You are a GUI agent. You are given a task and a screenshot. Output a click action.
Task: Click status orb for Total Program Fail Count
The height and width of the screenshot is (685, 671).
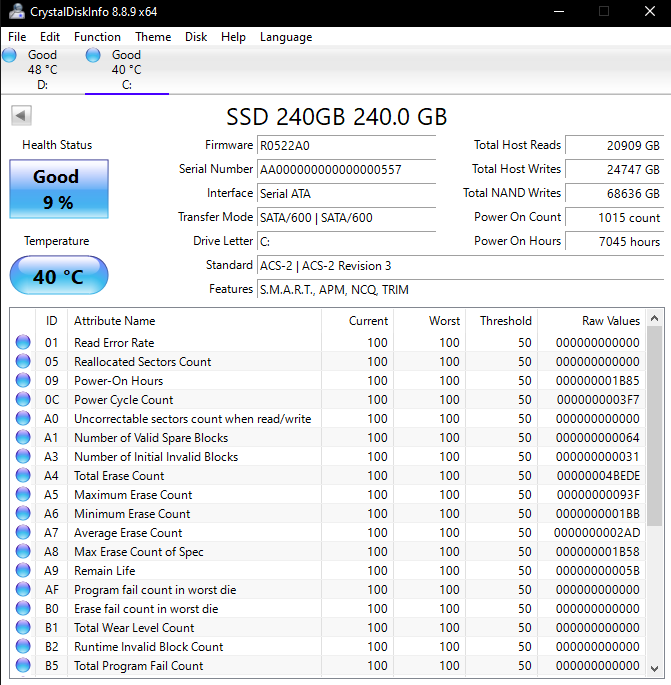click(23, 665)
